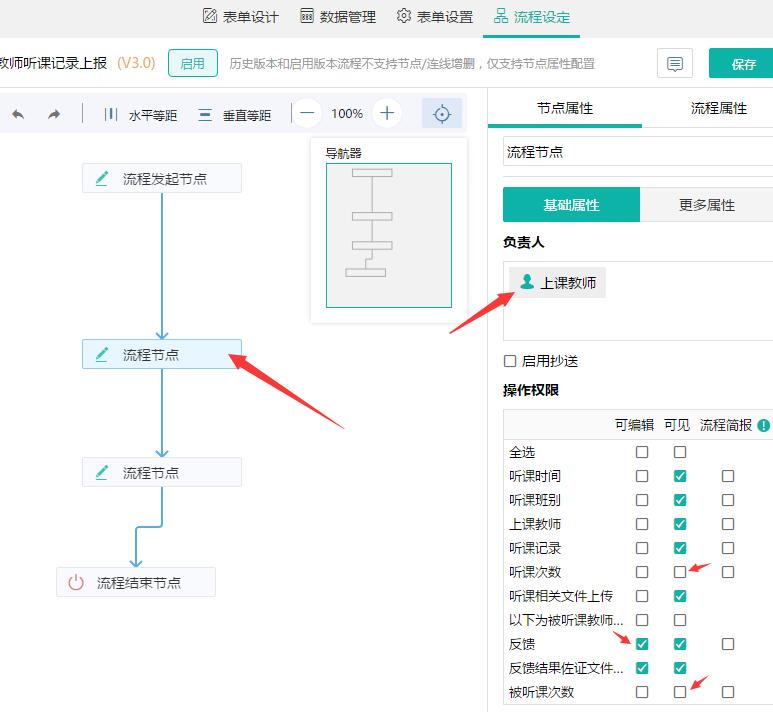Click the 以下为被听课教师... field label
Viewport: 773px width, 712px height.
tap(566, 620)
